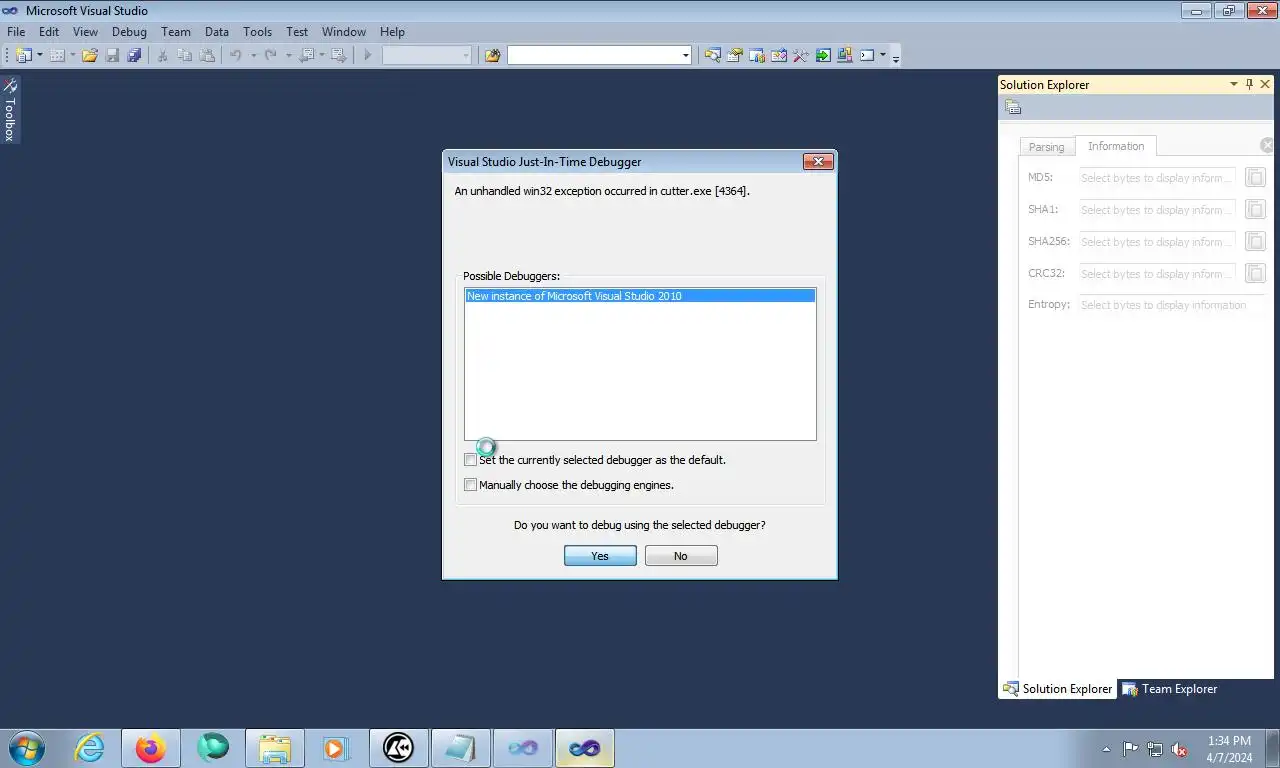Open the Solution Configurations combo box

(x=427, y=56)
